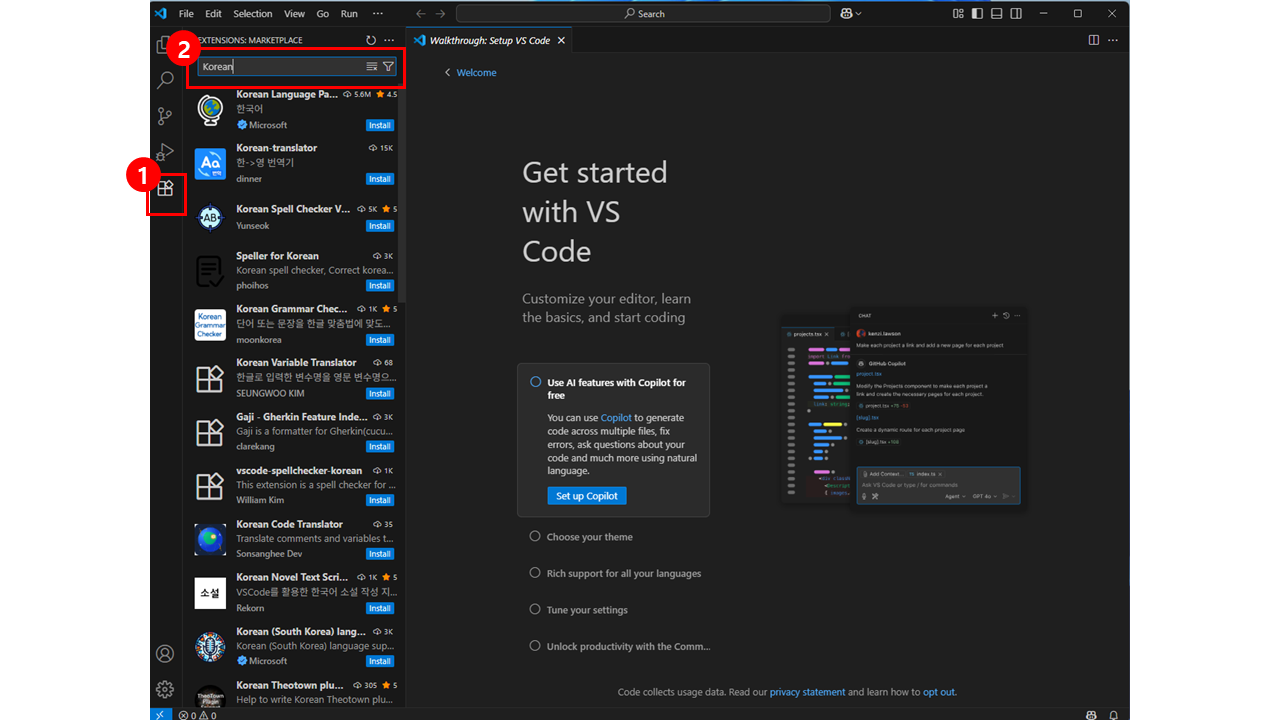Toggle the bottom panel
Image resolution: width=1280 pixels, height=720 pixels.
[996, 13]
